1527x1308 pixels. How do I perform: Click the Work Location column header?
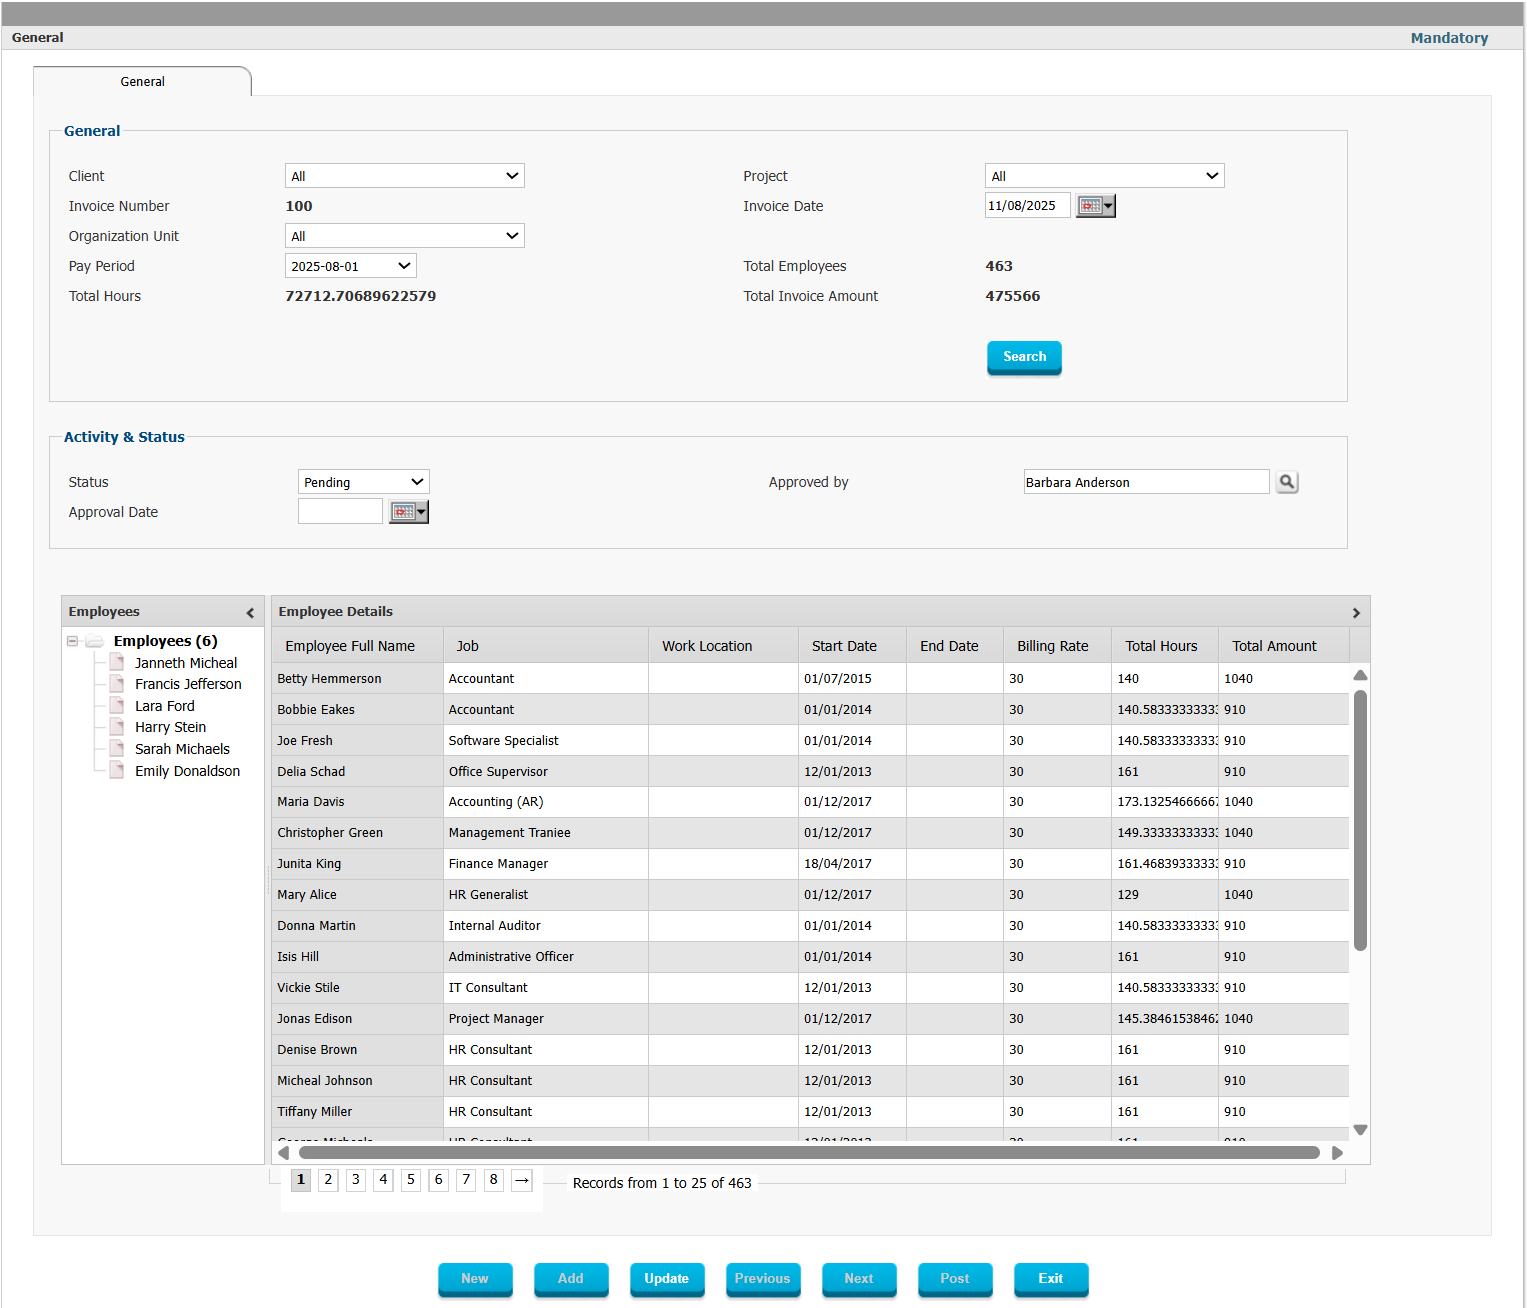point(723,646)
